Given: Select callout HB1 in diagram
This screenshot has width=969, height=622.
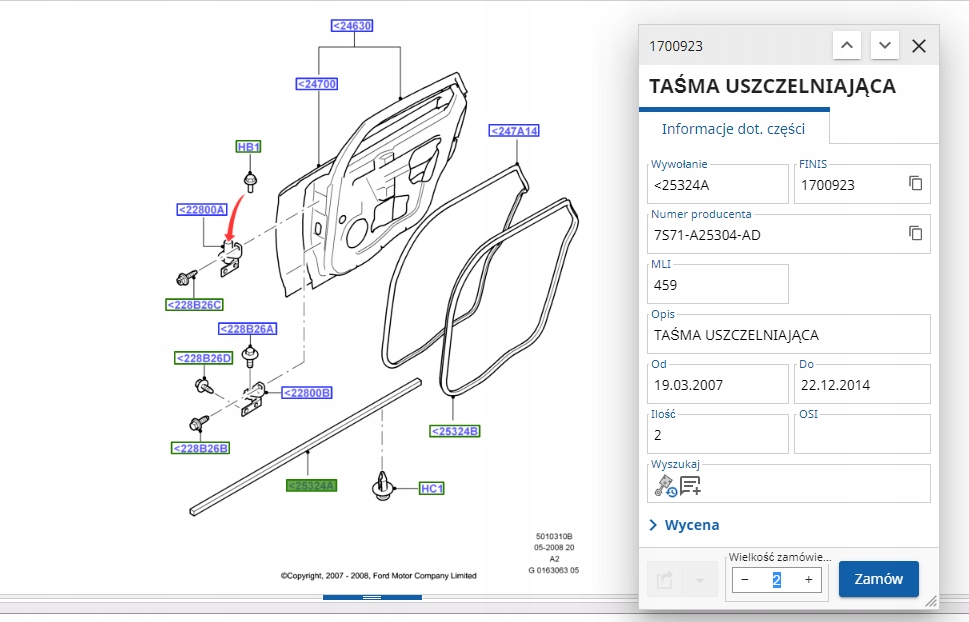Looking at the screenshot, I should (x=248, y=147).
